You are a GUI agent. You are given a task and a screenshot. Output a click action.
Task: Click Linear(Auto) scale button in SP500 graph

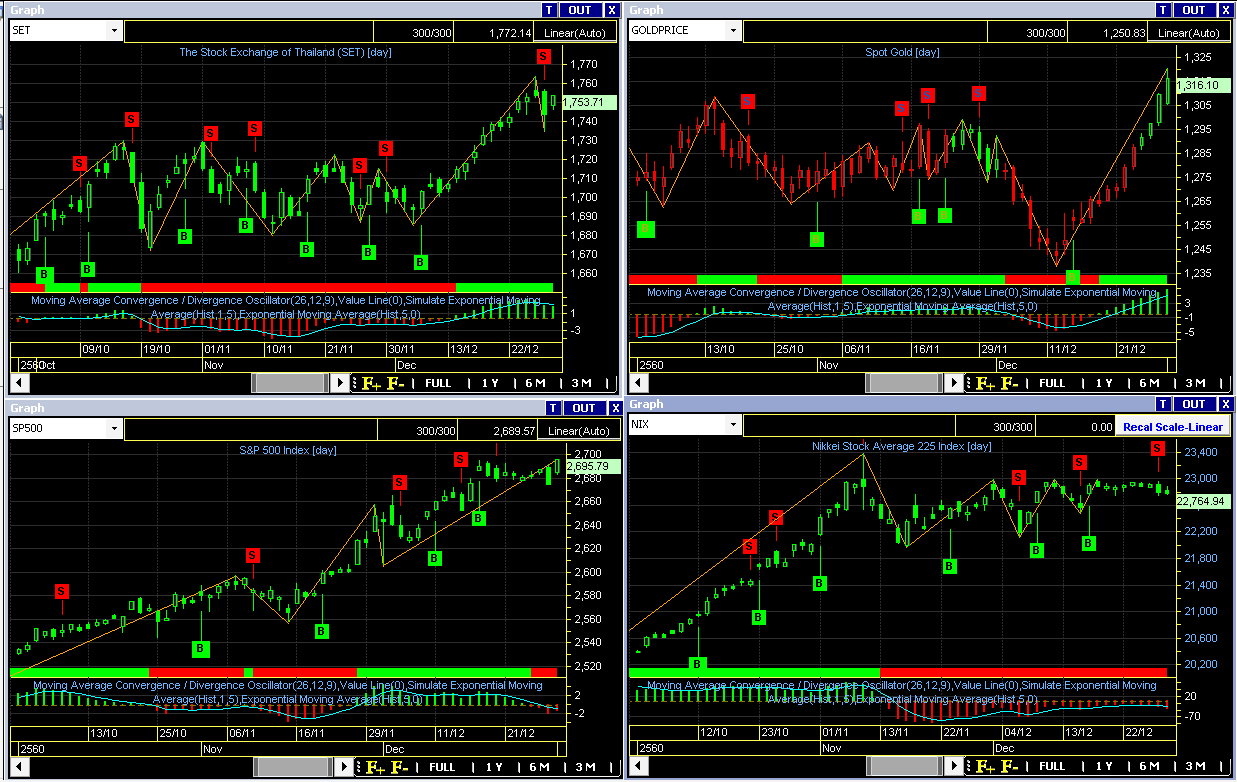[x=578, y=431]
